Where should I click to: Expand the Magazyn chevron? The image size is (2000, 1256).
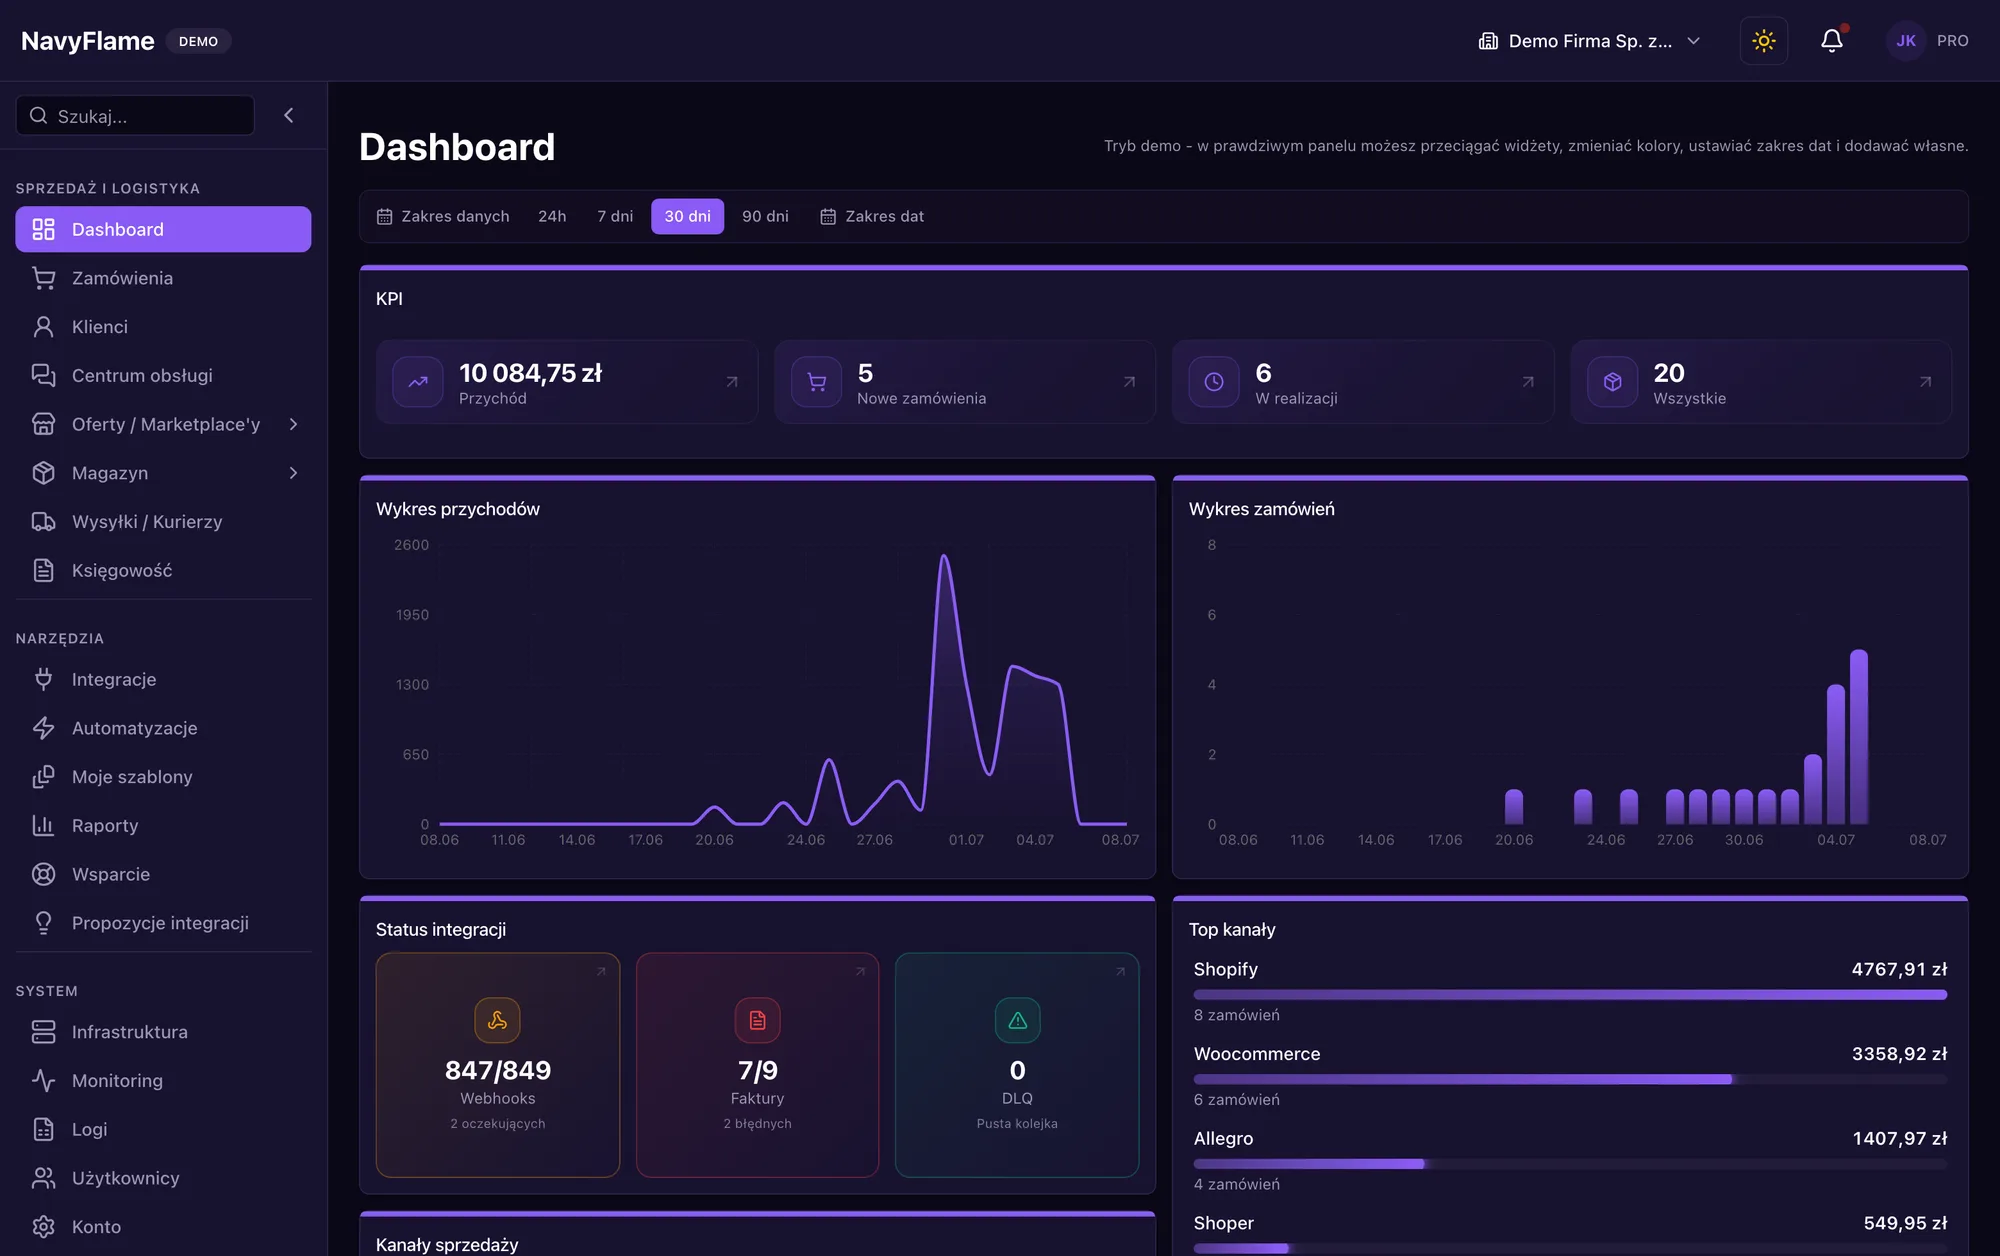(x=293, y=473)
